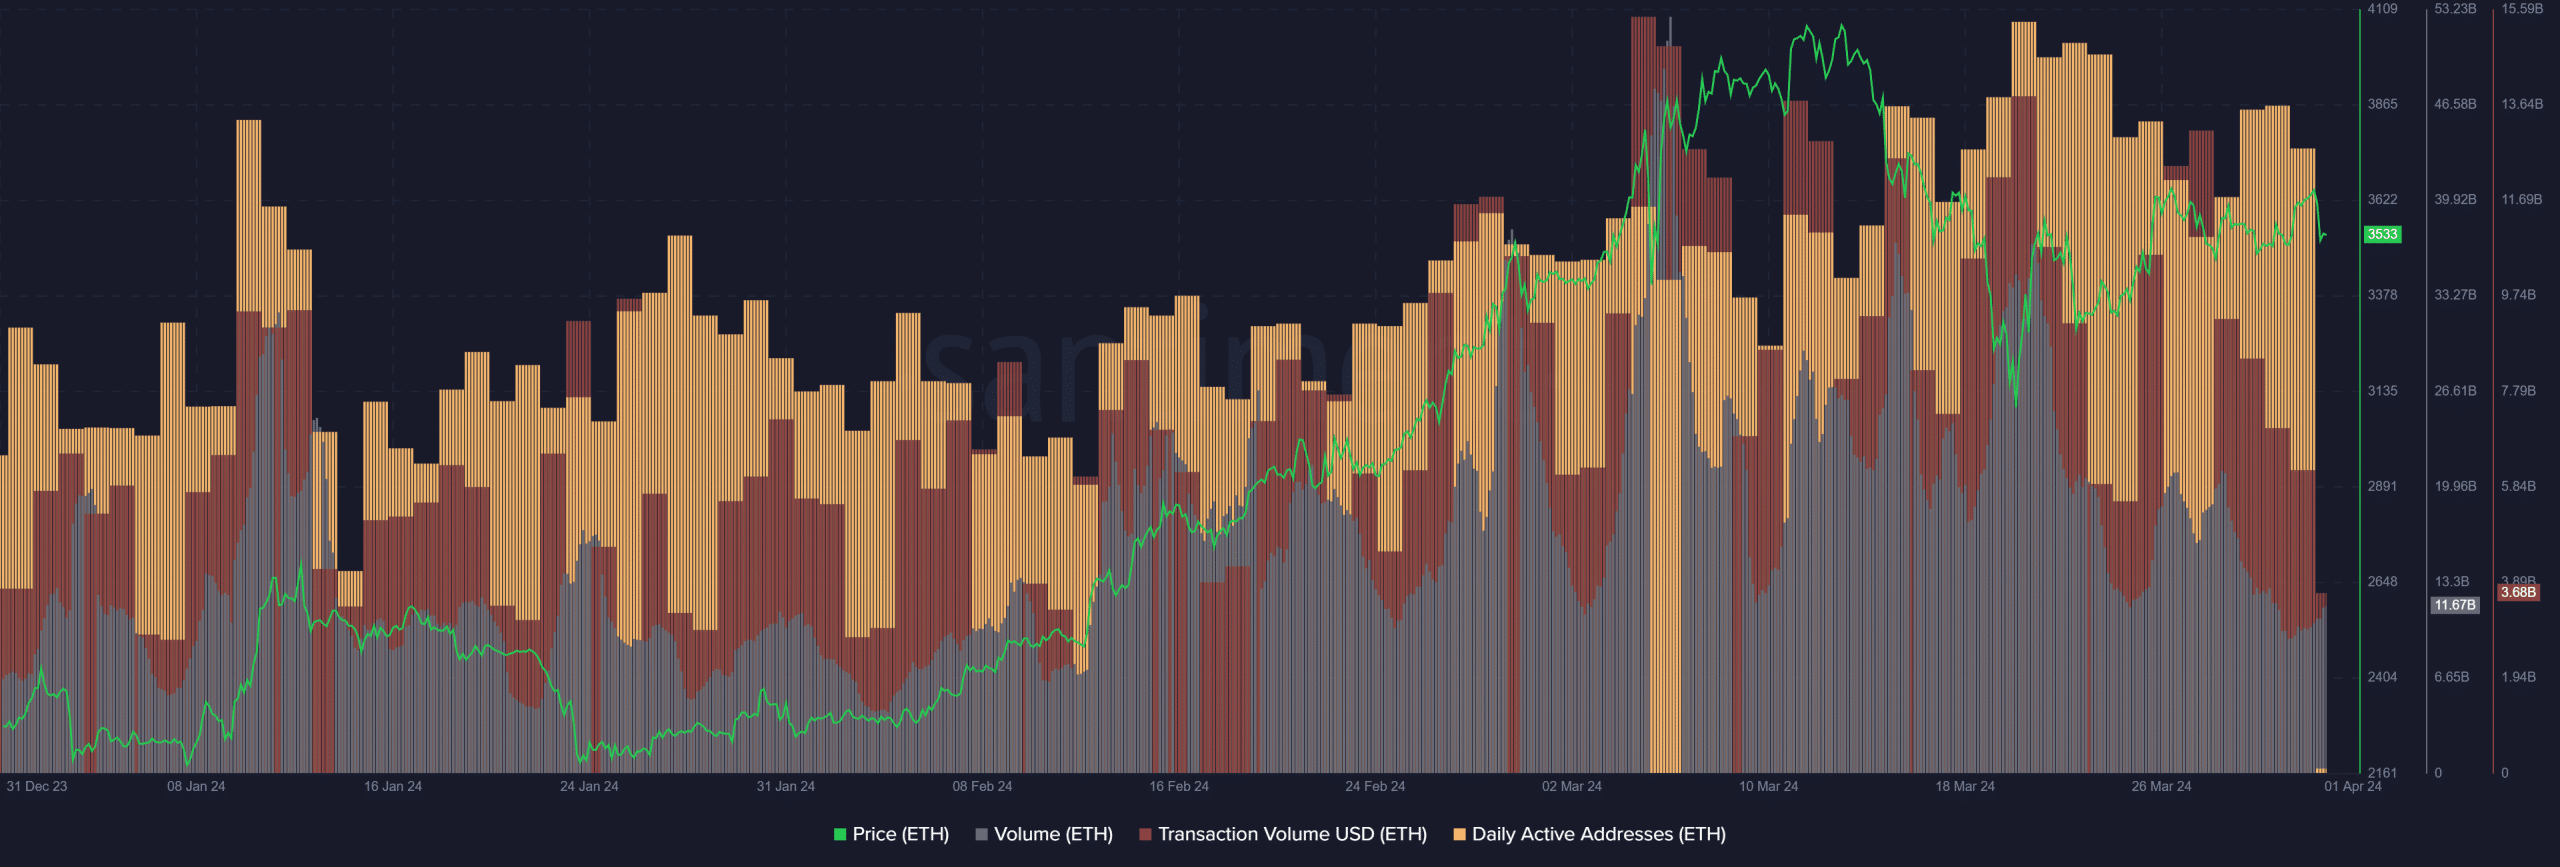Click the 08 Jan 24 date label
The image size is (2560, 867).
coord(196,786)
